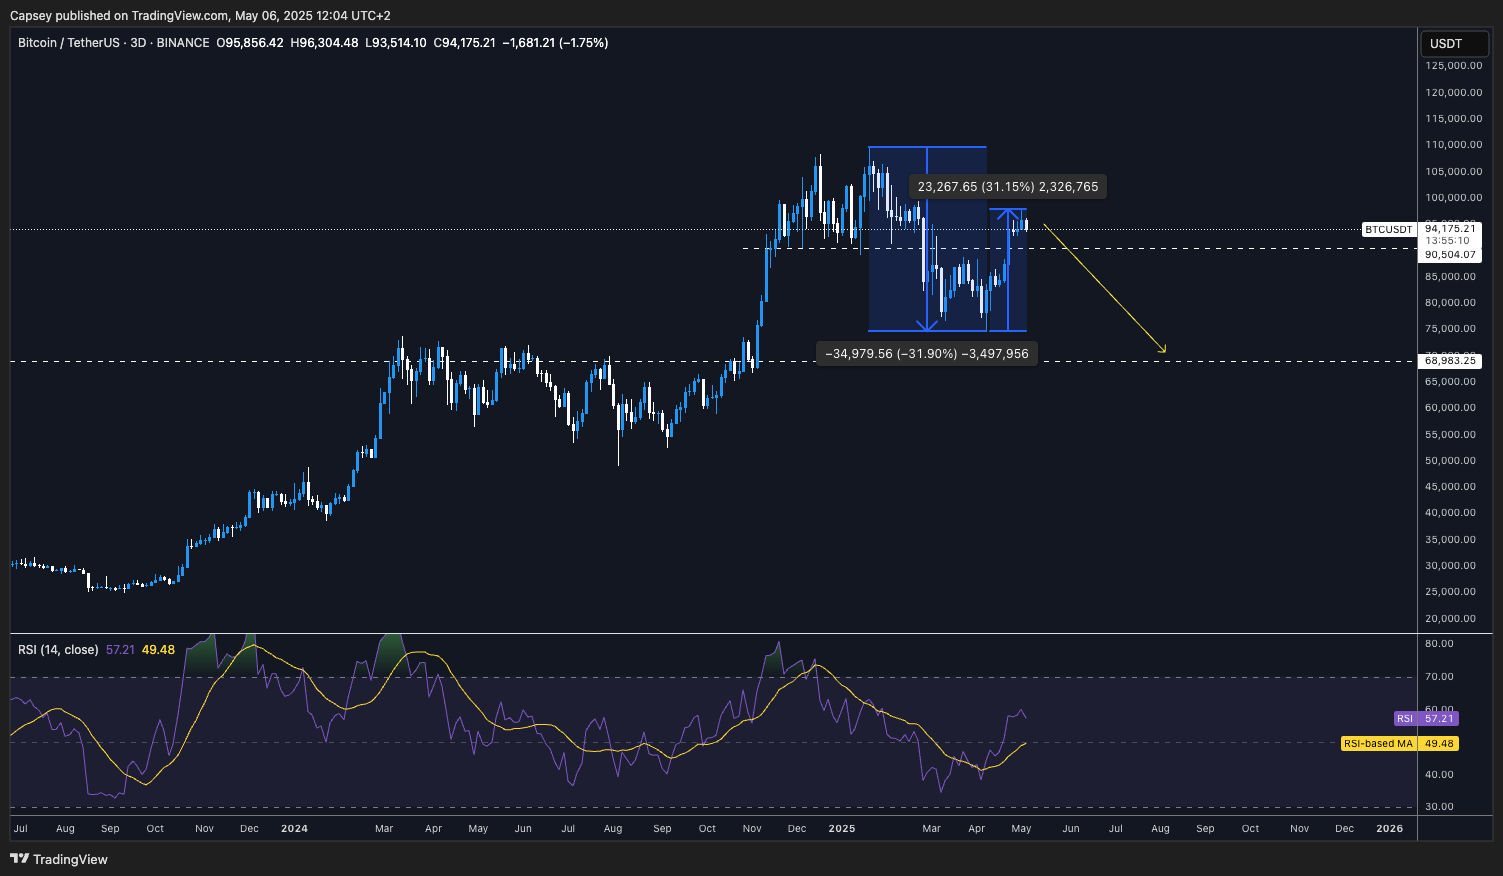Click the 31.15% gain measurement label
This screenshot has width=1503, height=876.
(1007, 187)
